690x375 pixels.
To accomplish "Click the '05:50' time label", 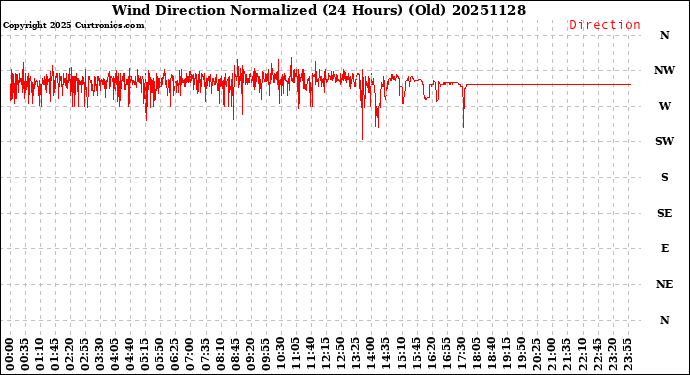I will (x=160, y=355).
